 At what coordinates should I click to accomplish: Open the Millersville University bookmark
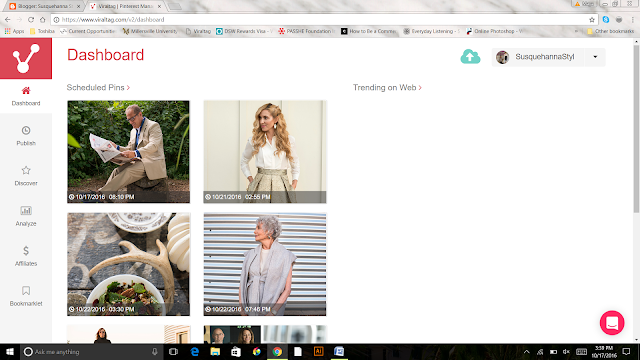tap(150, 31)
